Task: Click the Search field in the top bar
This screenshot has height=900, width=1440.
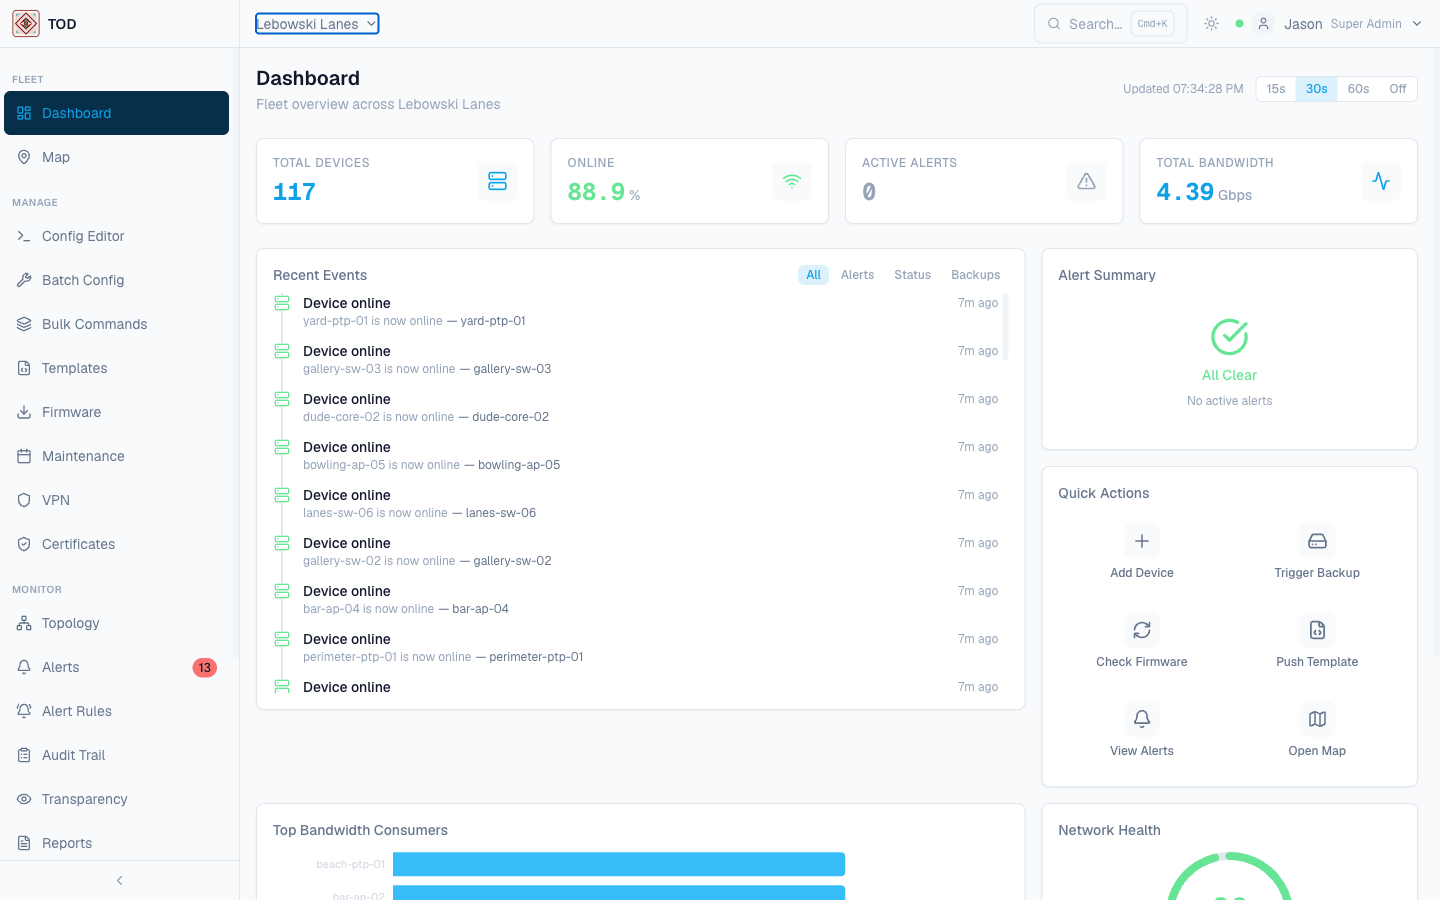Action: pyautogui.click(x=1100, y=23)
